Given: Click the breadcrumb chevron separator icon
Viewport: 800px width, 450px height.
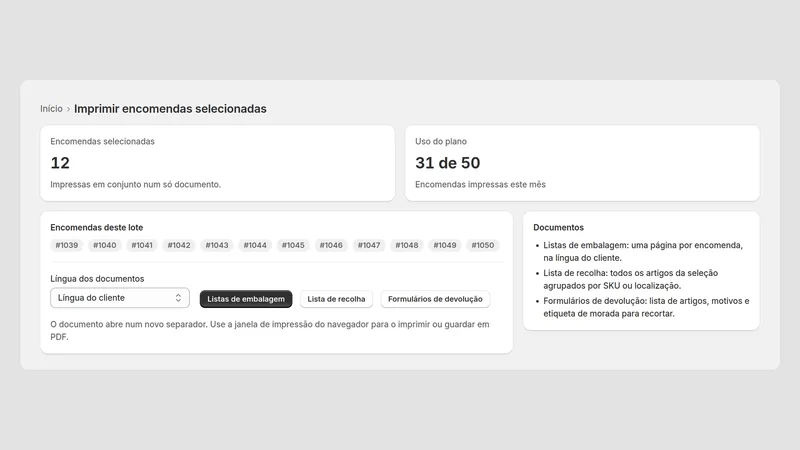Looking at the screenshot, I should click(x=68, y=109).
